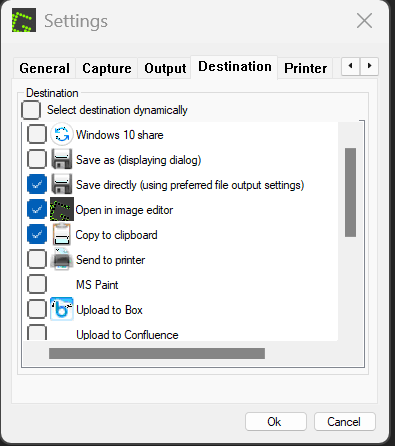395x446 pixels.
Task: Click the horizontal scrollbar thumb under the list
Action: tap(157, 353)
